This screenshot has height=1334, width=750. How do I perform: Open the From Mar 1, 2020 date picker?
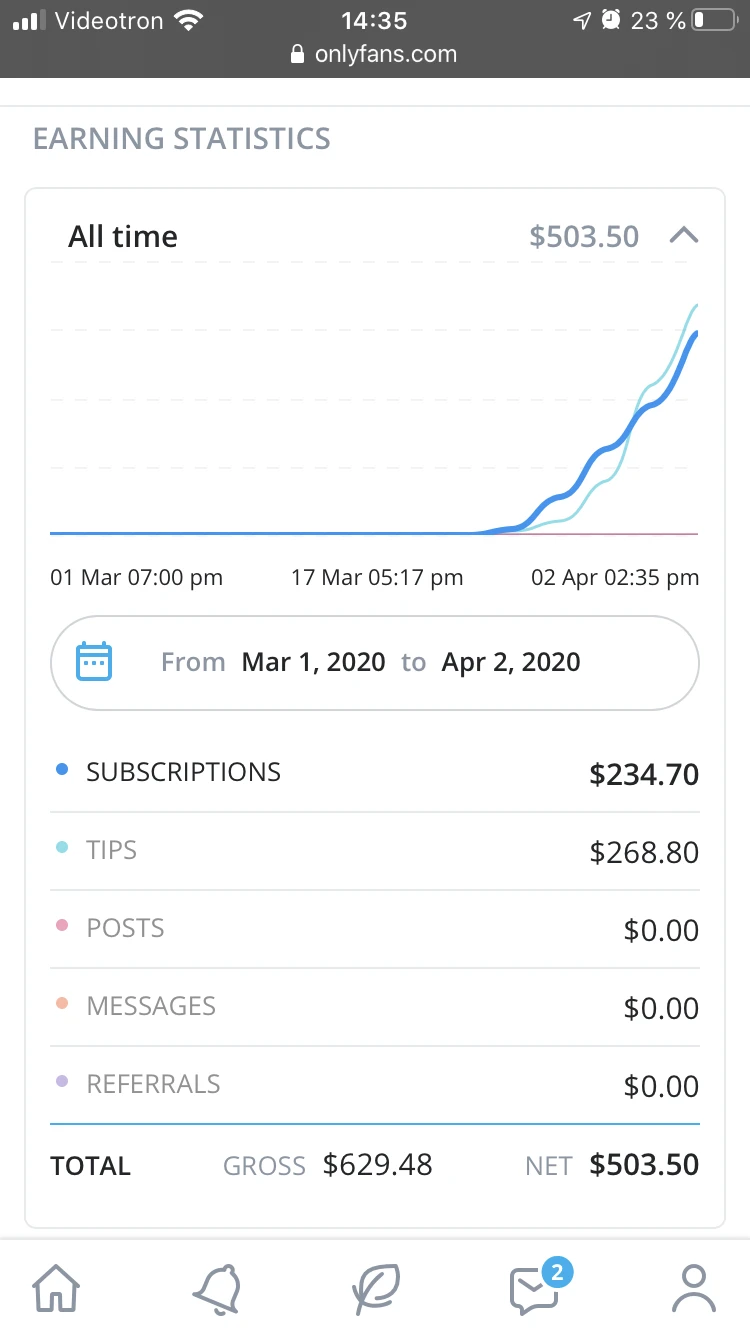[313, 662]
